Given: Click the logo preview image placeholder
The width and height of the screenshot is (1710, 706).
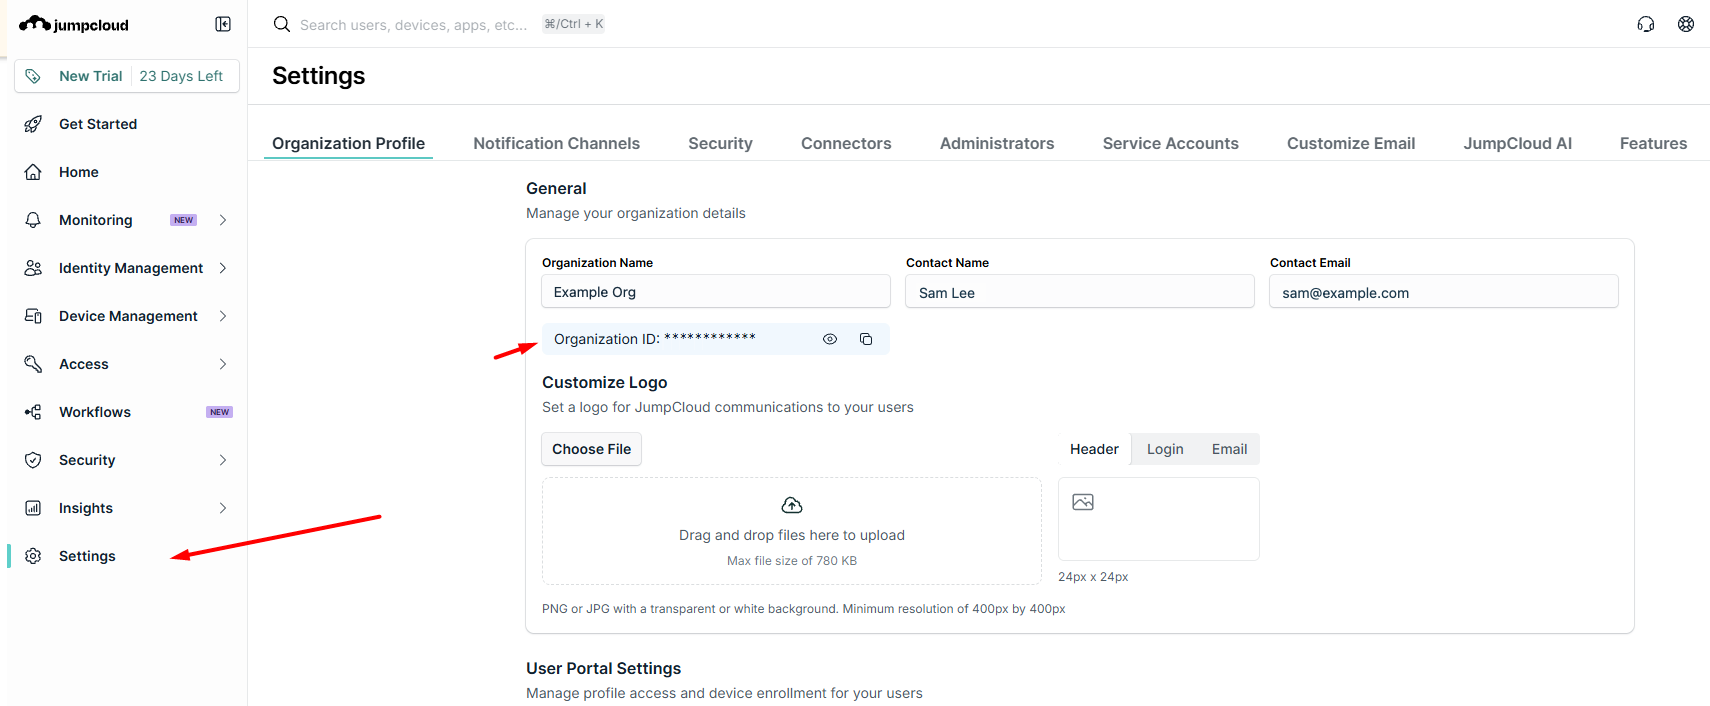Looking at the screenshot, I should coord(1083,502).
